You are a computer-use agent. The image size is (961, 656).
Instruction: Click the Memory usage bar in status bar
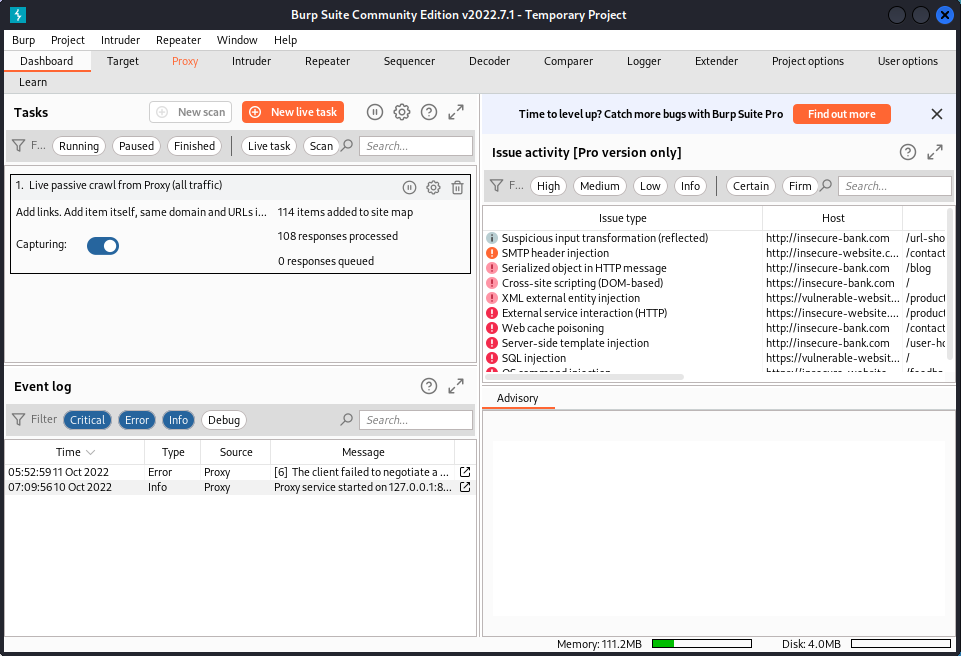(702, 644)
